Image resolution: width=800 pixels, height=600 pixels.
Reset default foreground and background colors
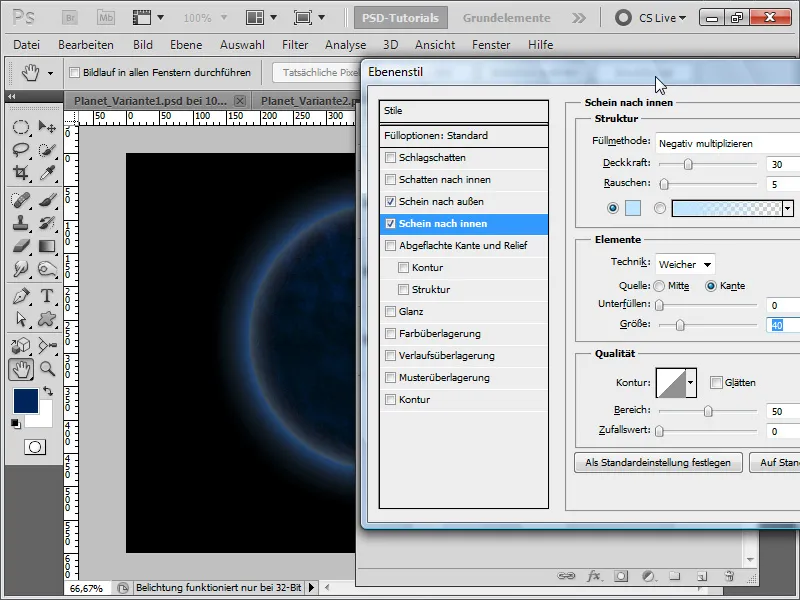[16, 423]
